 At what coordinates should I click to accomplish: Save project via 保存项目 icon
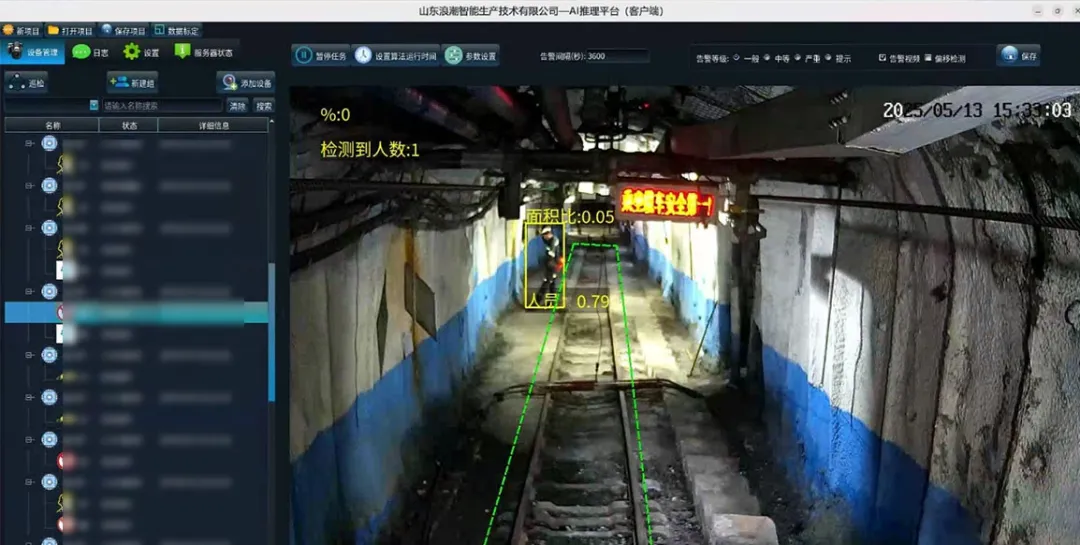pos(124,31)
